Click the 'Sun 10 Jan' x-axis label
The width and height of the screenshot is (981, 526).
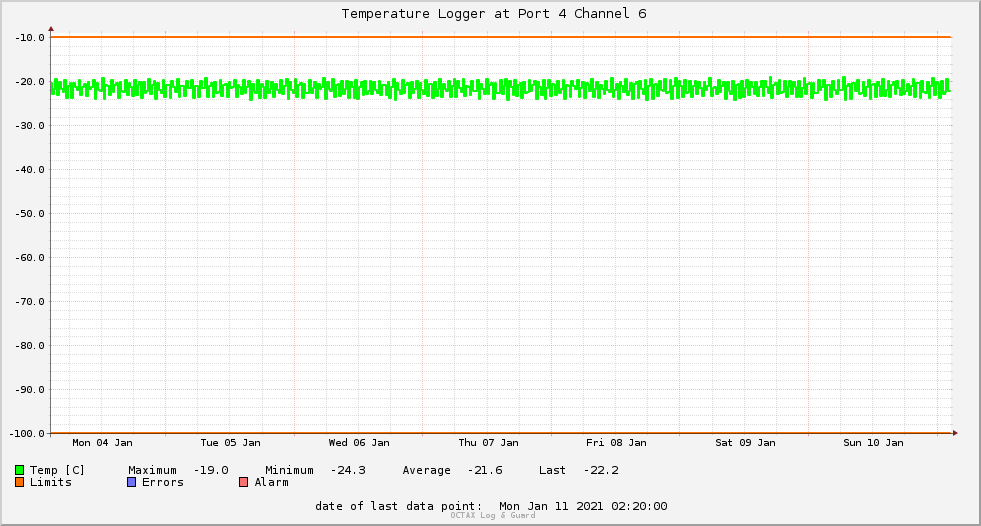[873, 443]
